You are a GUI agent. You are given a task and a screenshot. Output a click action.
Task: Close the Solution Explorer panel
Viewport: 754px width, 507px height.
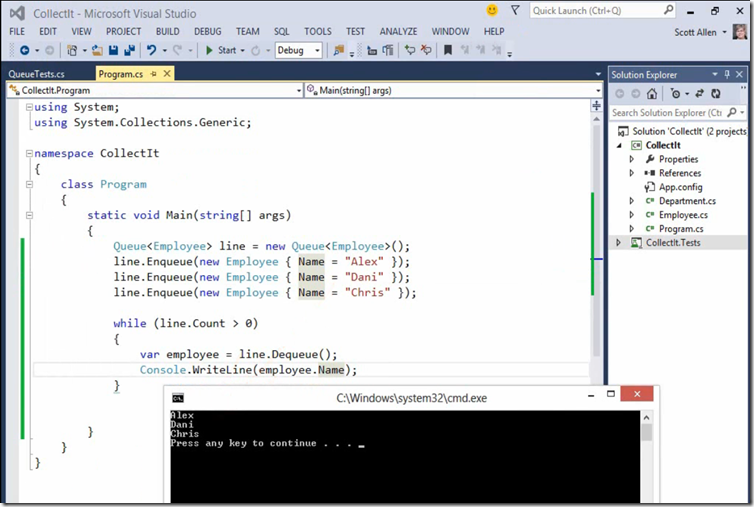coord(740,74)
